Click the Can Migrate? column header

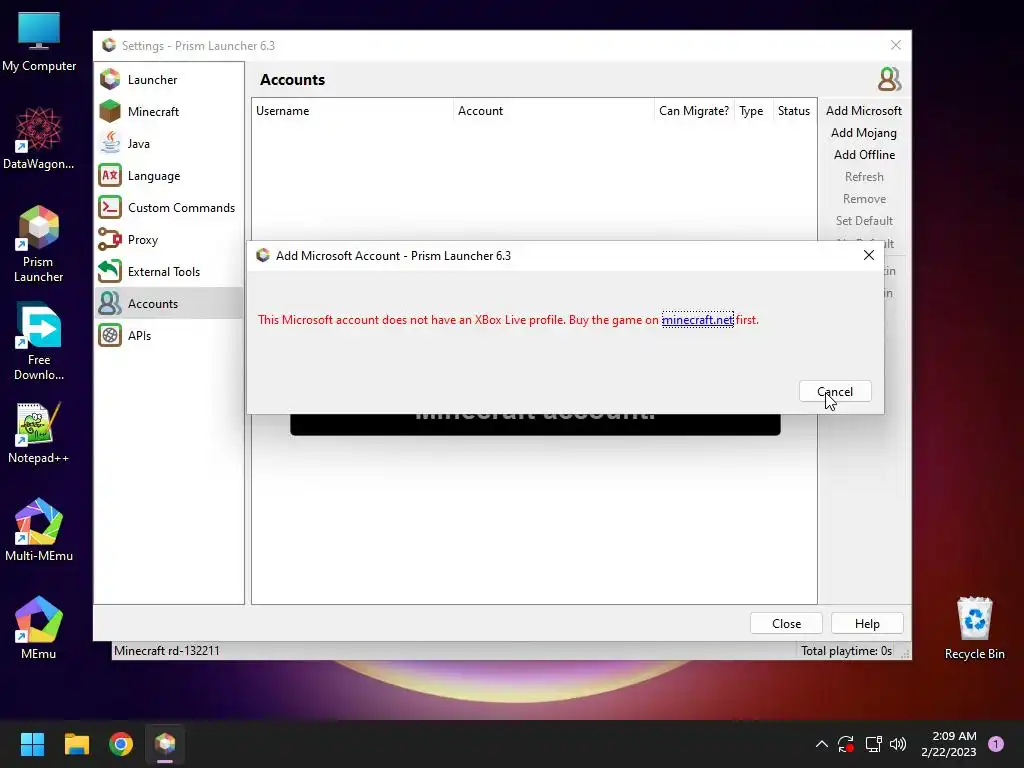pyautogui.click(x=694, y=111)
